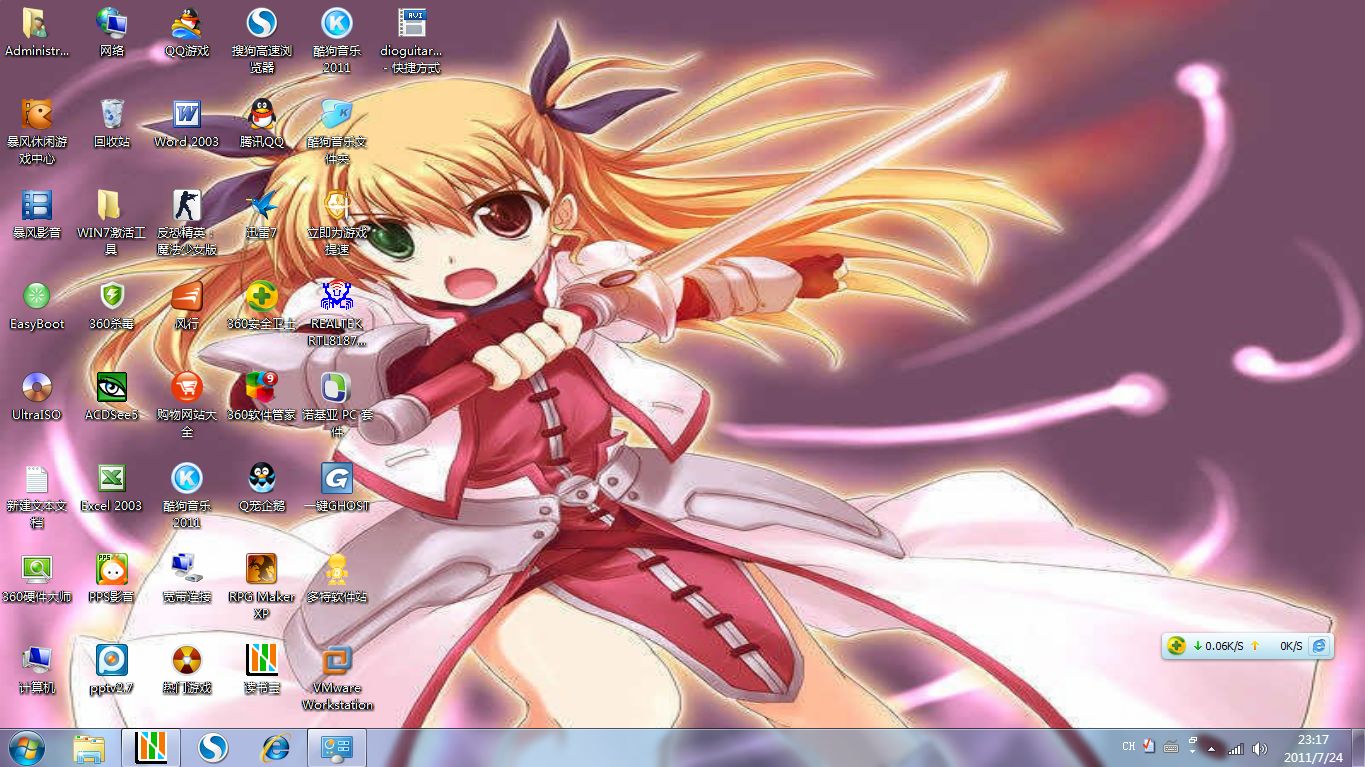Launch the QQ游戏 desktop shortcut
This screenshot has width=1365, height=767.
pyautogui.click(x=187, y=32)
